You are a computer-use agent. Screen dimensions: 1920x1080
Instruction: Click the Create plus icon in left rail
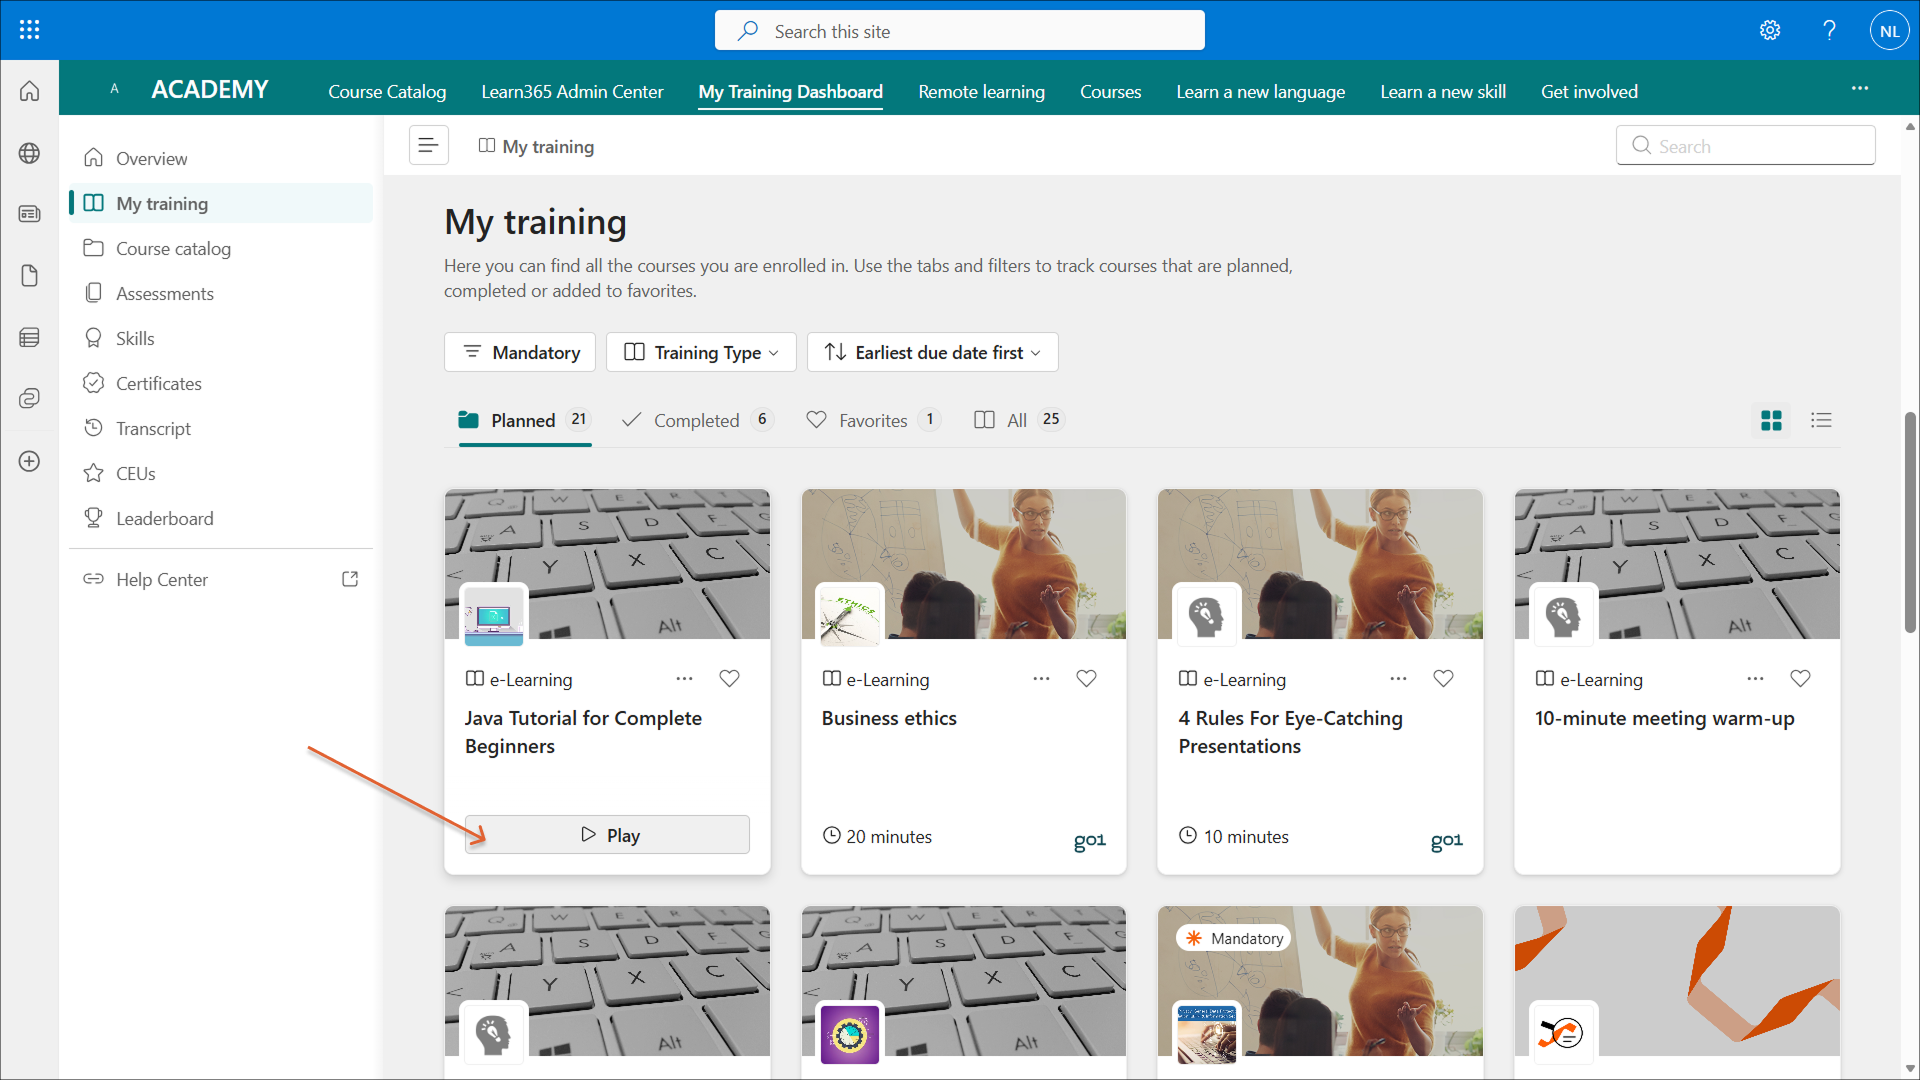click(29, 461)
